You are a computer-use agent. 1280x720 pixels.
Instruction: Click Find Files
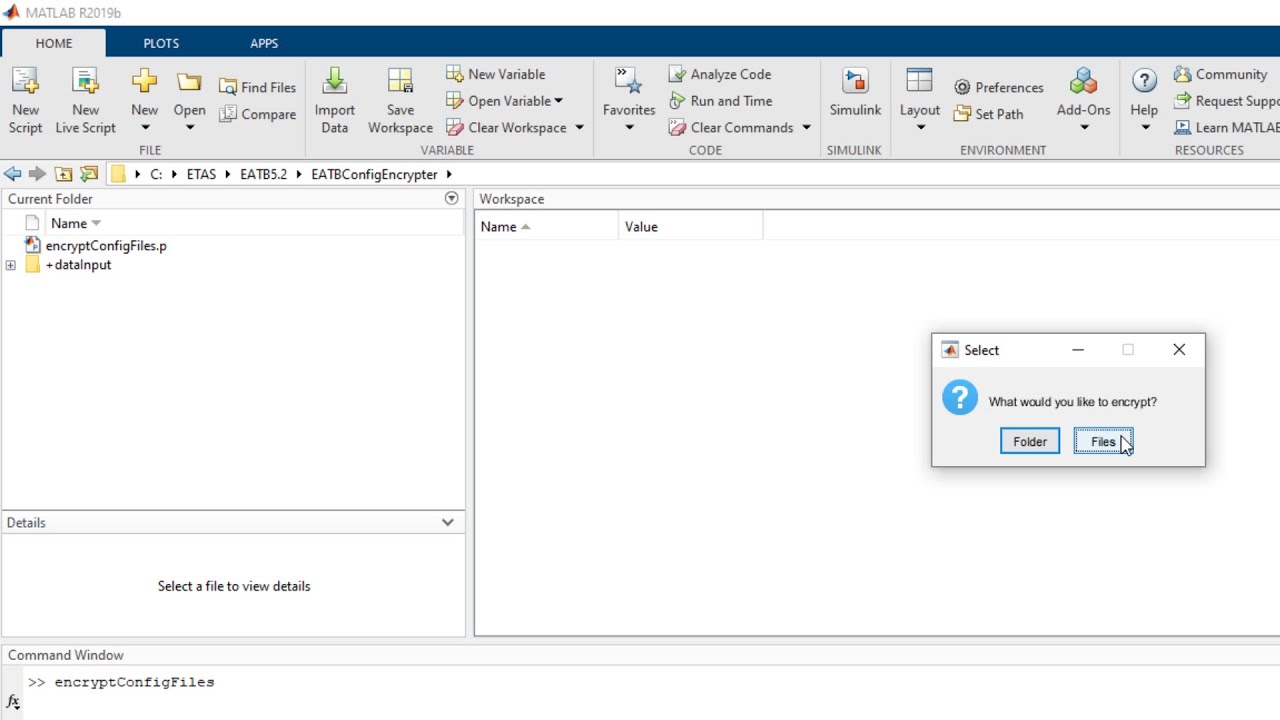pos(258,87)
